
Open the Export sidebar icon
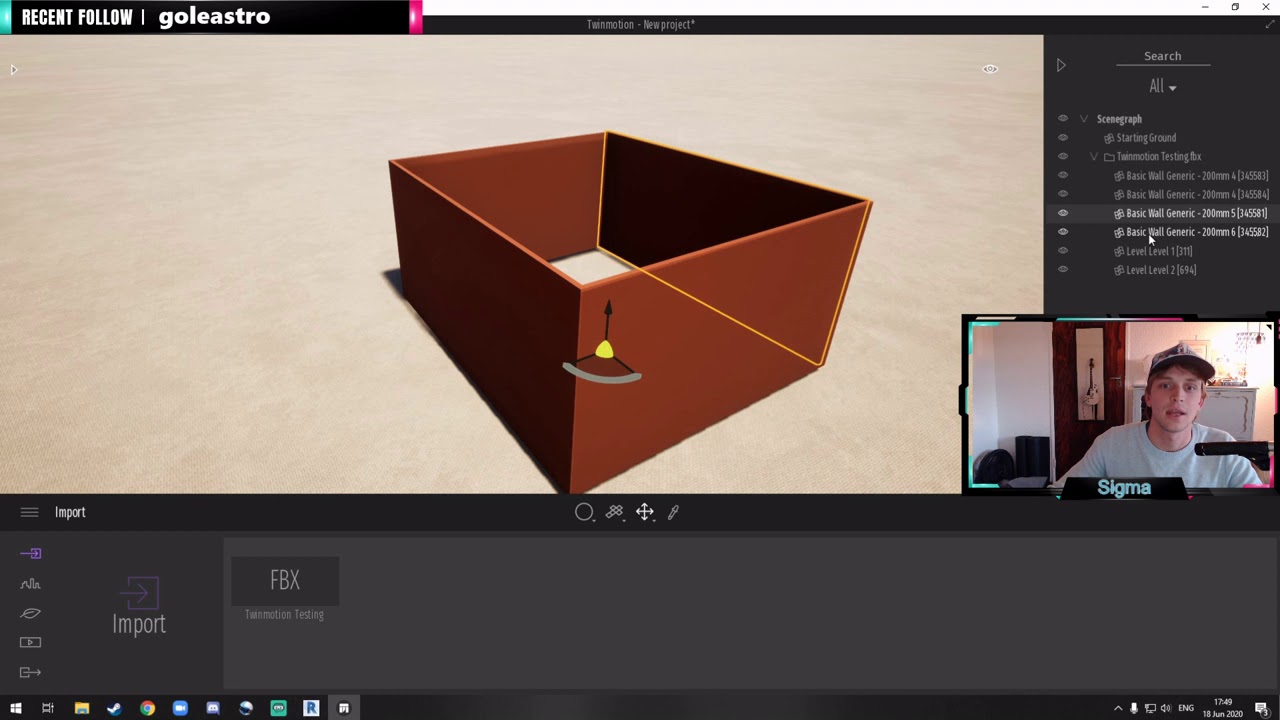point(30,672)
